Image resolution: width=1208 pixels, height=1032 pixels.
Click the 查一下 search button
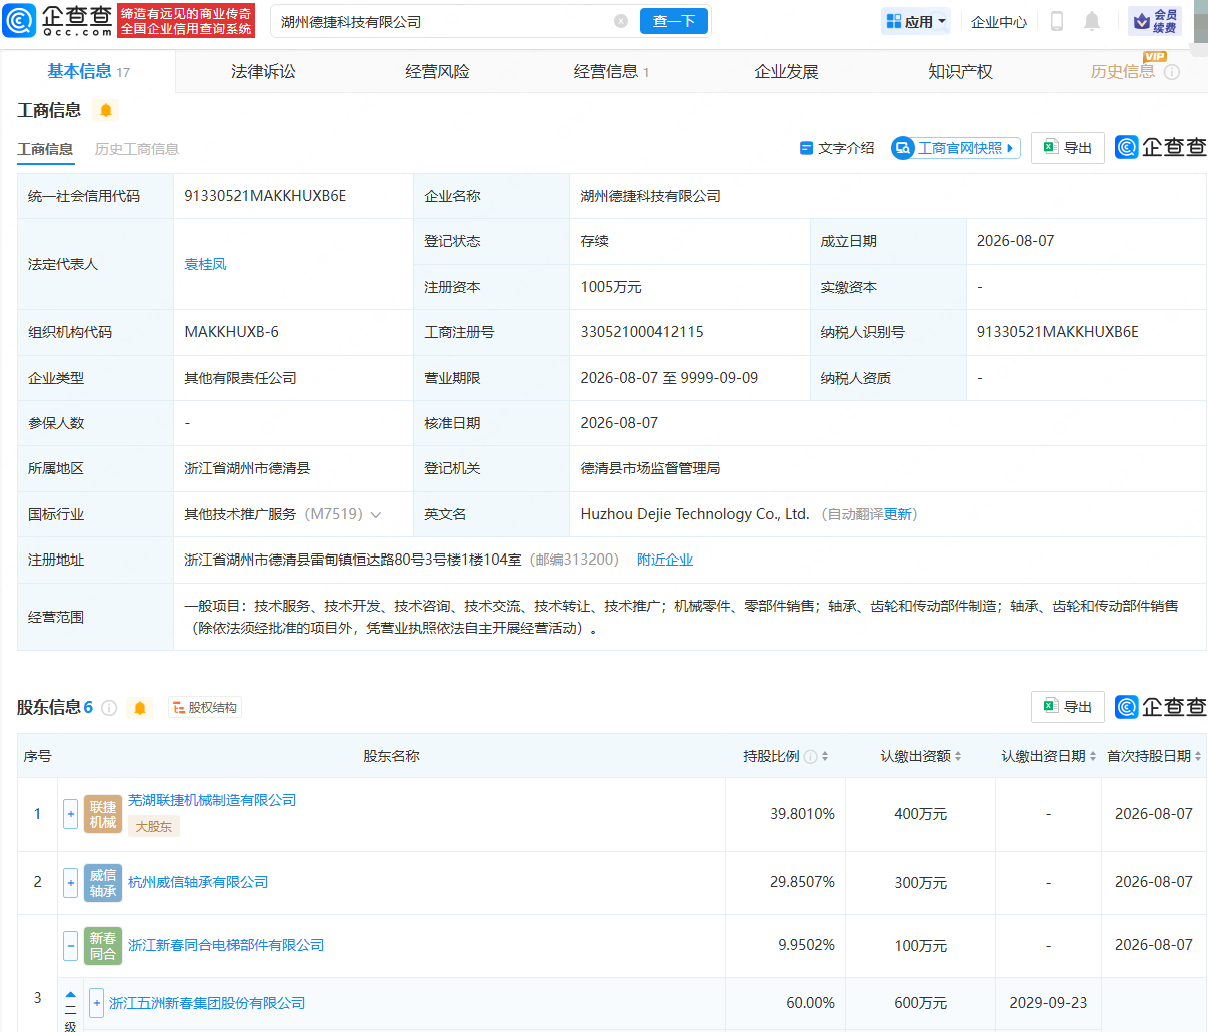click(673, 21)
